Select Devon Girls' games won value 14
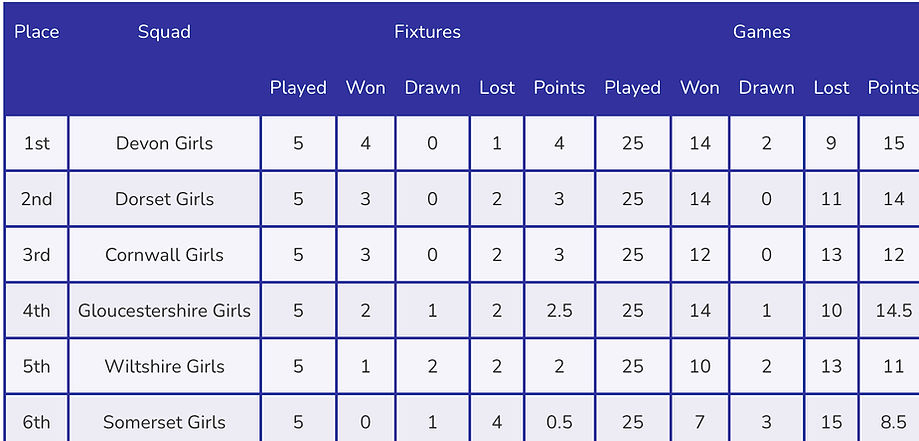This screenshot has width=919, height=441. 700,143
